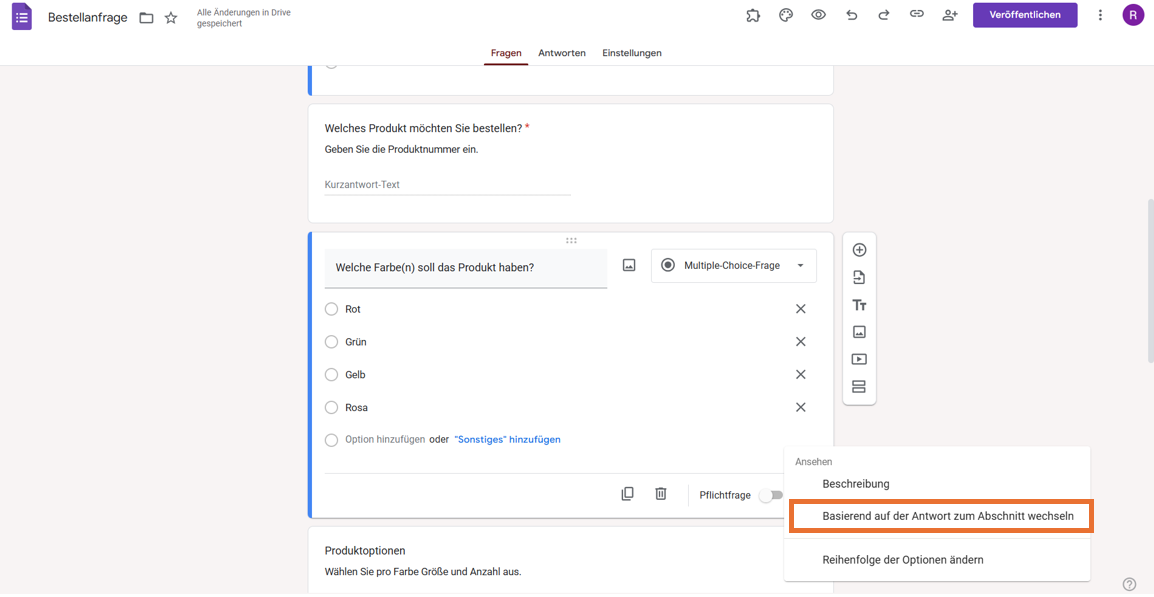Viewport: 1154px width, 597px height.
Task: Delete the color question with the trash icon
Action: [x=661, y=494]
